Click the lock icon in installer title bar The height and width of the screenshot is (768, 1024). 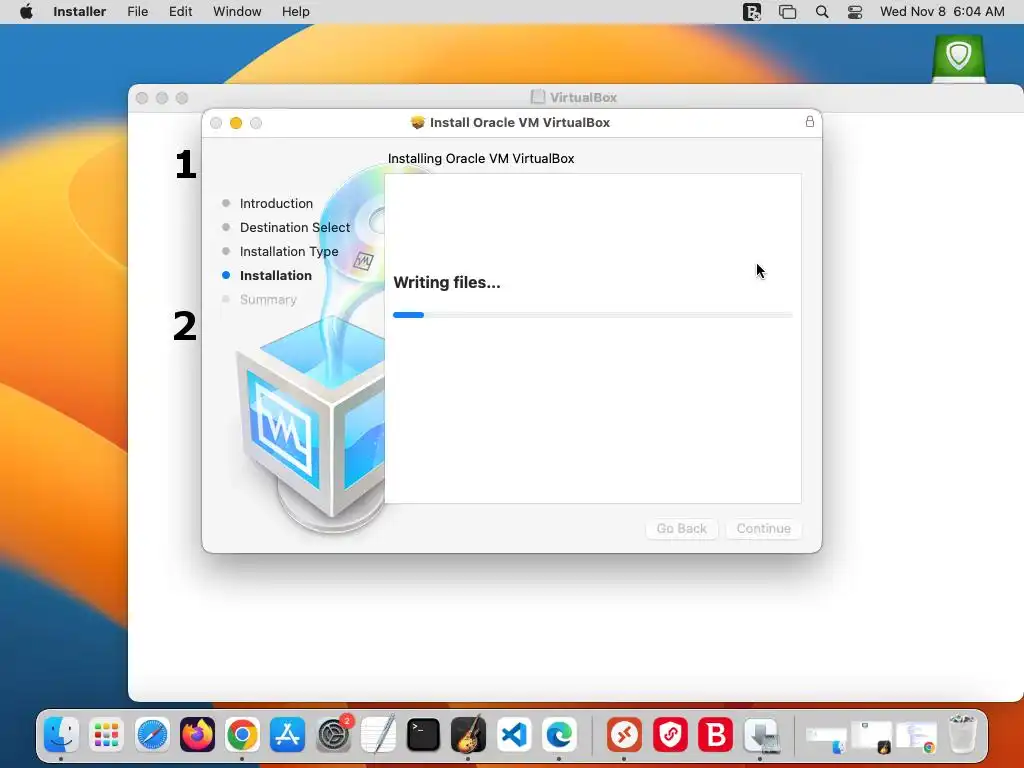coord(810,121)
